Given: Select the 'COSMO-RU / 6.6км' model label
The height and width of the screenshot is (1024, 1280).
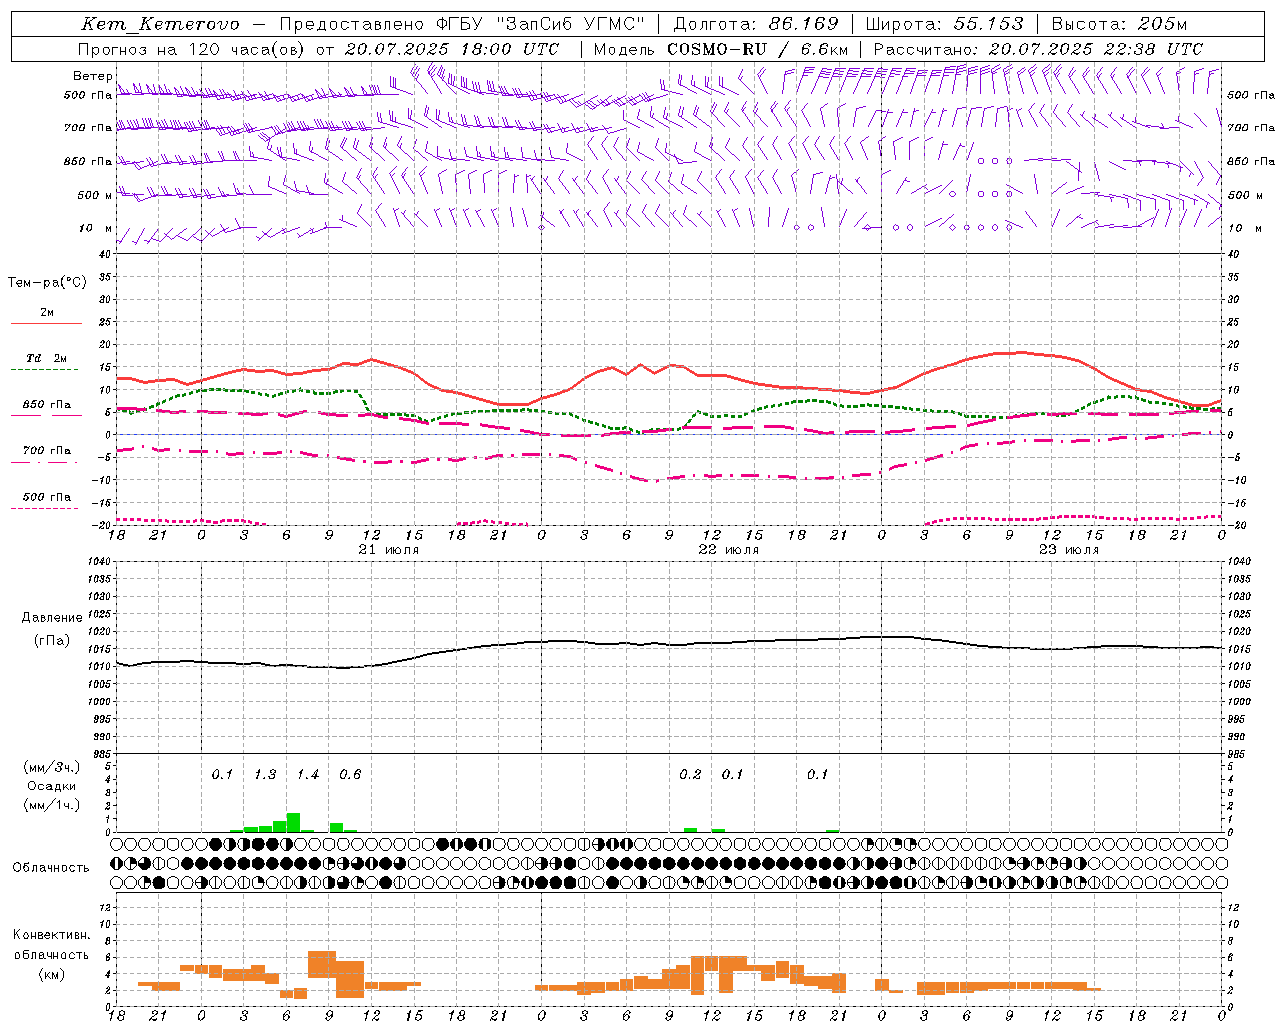Looking at the screenshot, I should click(x=758, y=49).
